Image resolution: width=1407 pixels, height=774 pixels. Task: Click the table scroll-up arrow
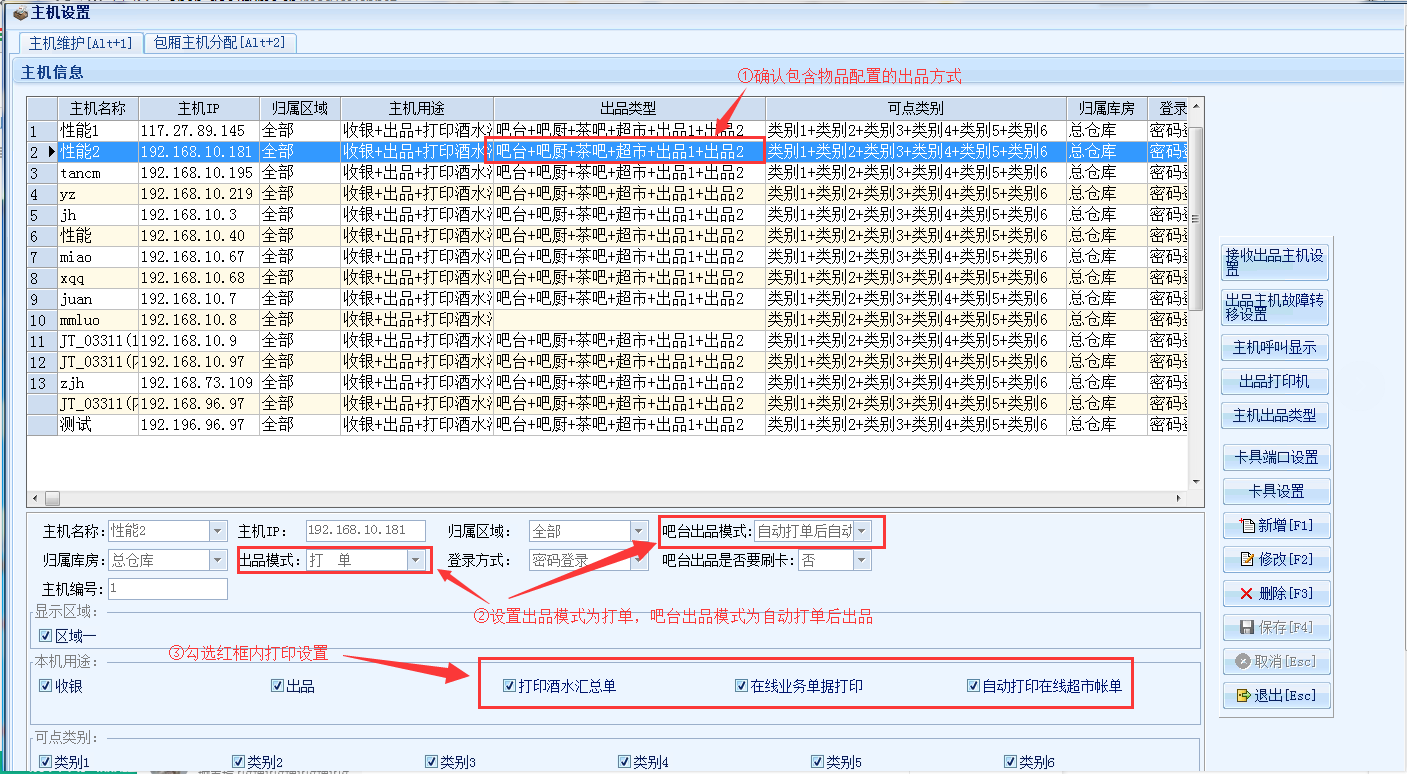click(1197, 104)
